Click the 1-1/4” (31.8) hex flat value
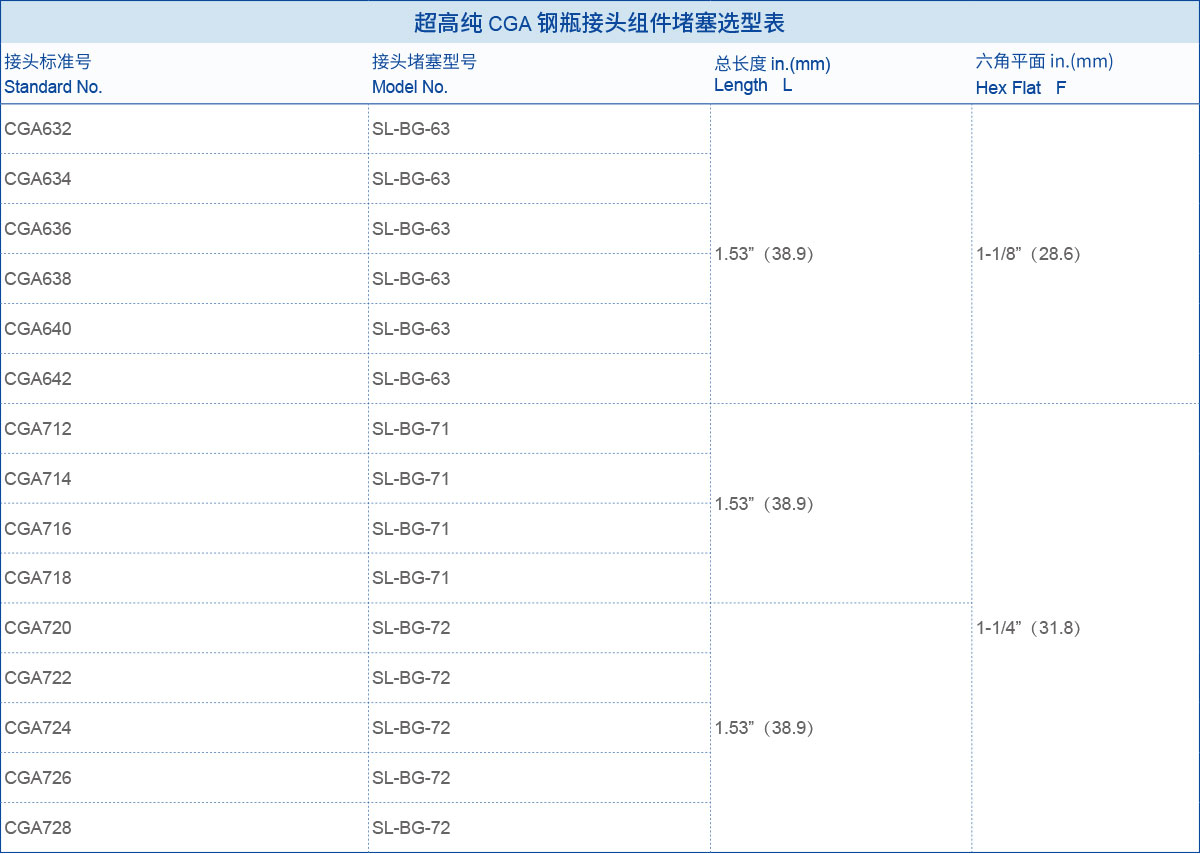 pos(1029,628)
